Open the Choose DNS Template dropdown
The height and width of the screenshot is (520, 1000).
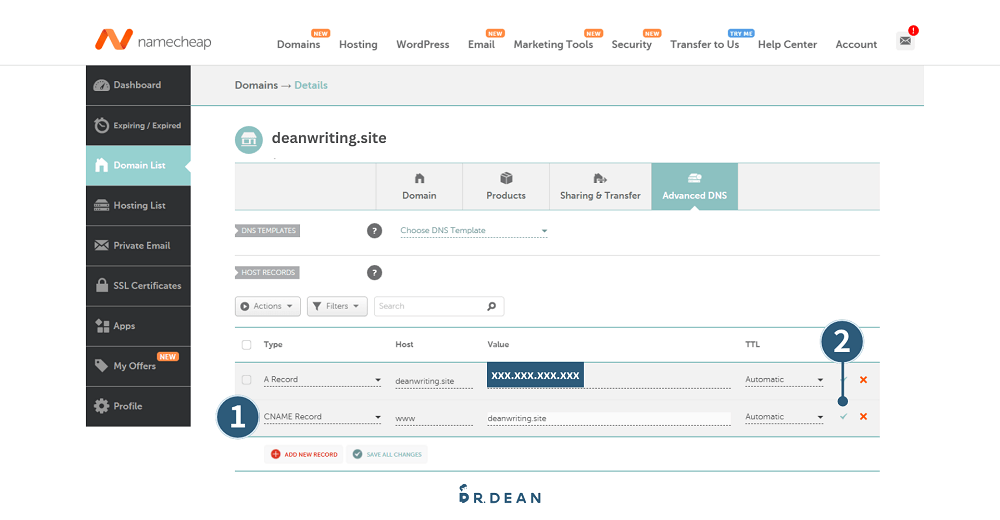click(473, 231)
